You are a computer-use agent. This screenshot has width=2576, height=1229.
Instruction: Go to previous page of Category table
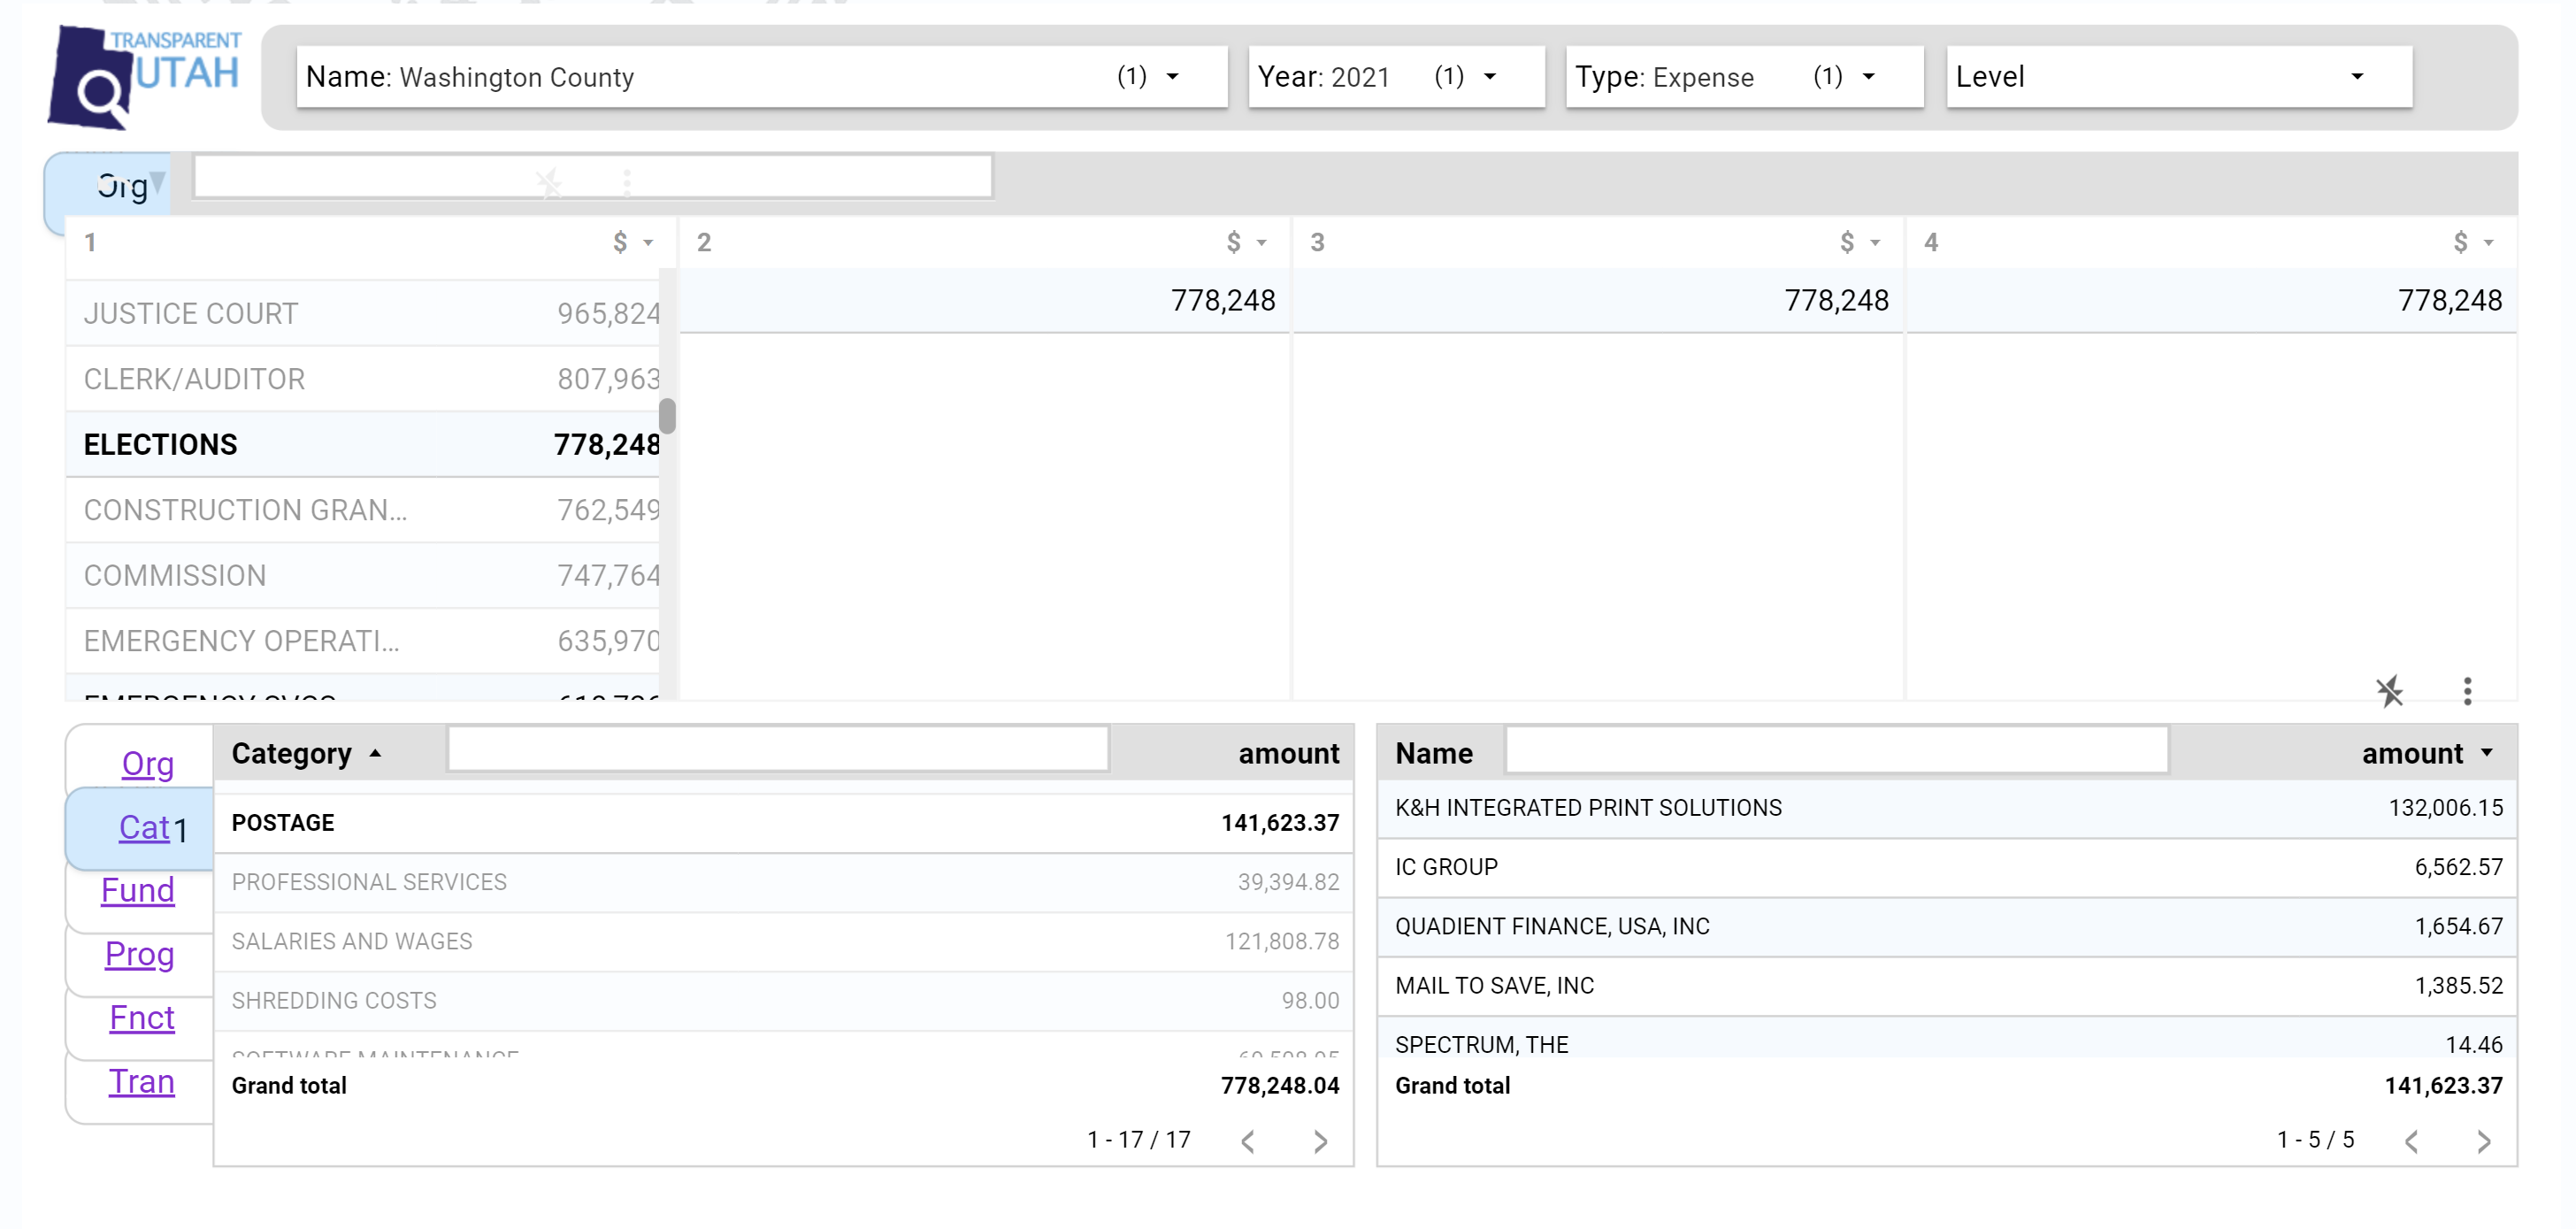[x=1247, y=1141]
